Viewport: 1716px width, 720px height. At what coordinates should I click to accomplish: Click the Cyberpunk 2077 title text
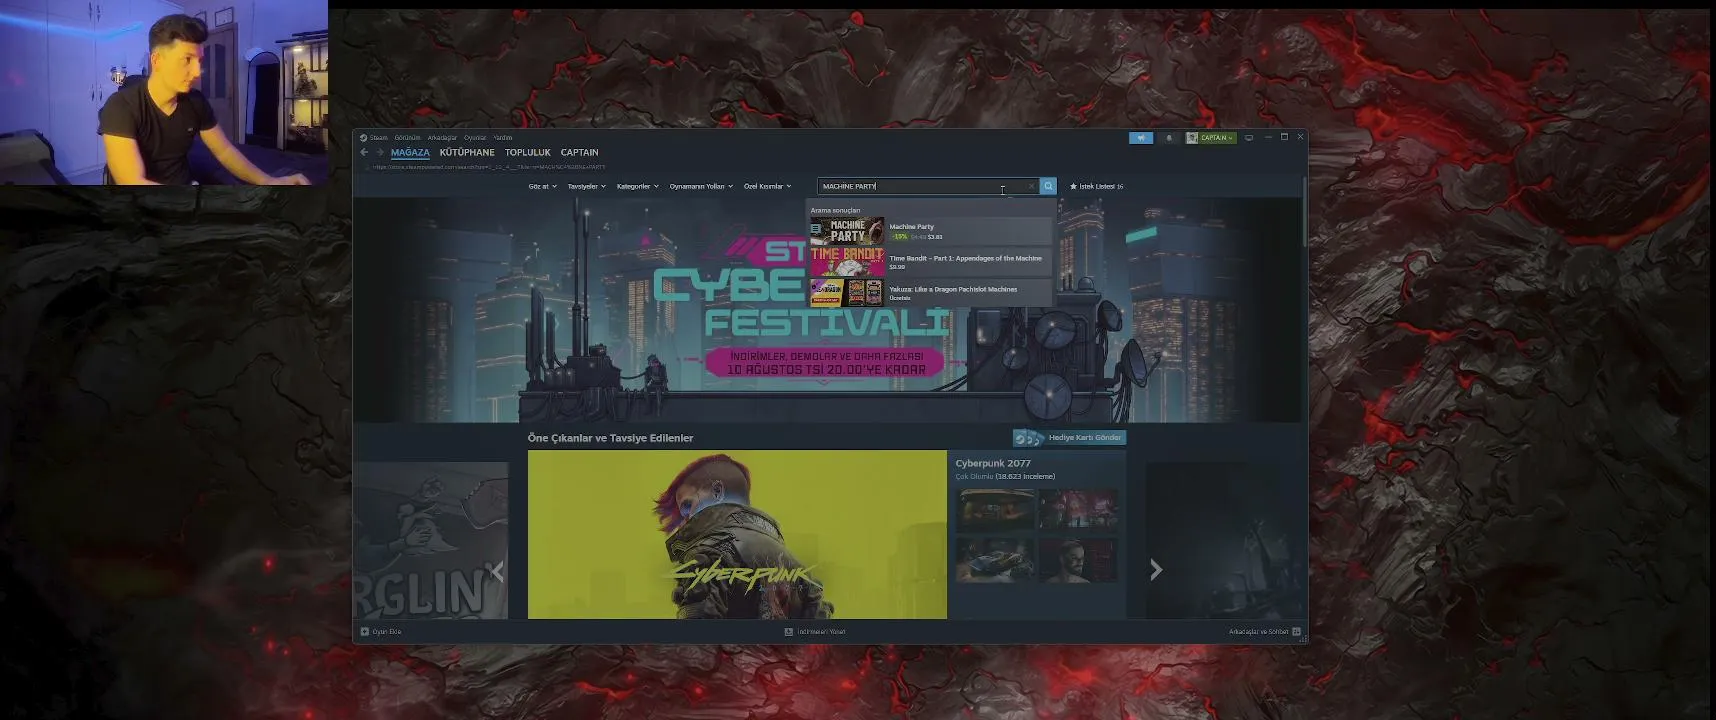coord(992,463)
